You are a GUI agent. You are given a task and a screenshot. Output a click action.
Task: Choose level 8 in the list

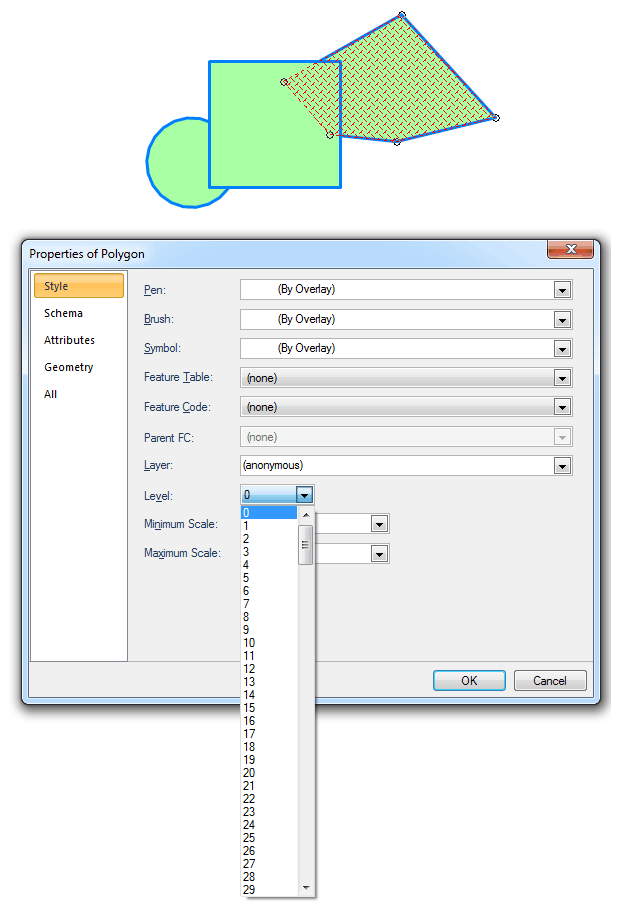269,617
